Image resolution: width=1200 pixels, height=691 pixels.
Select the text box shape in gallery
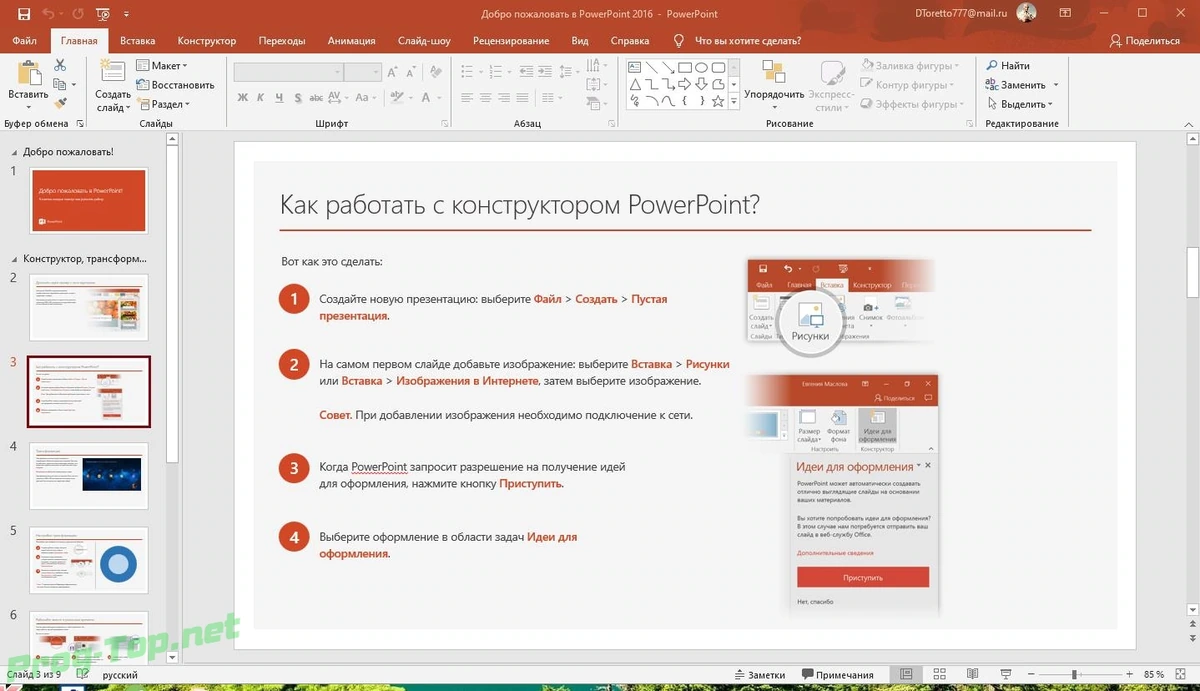pos(635,68)
